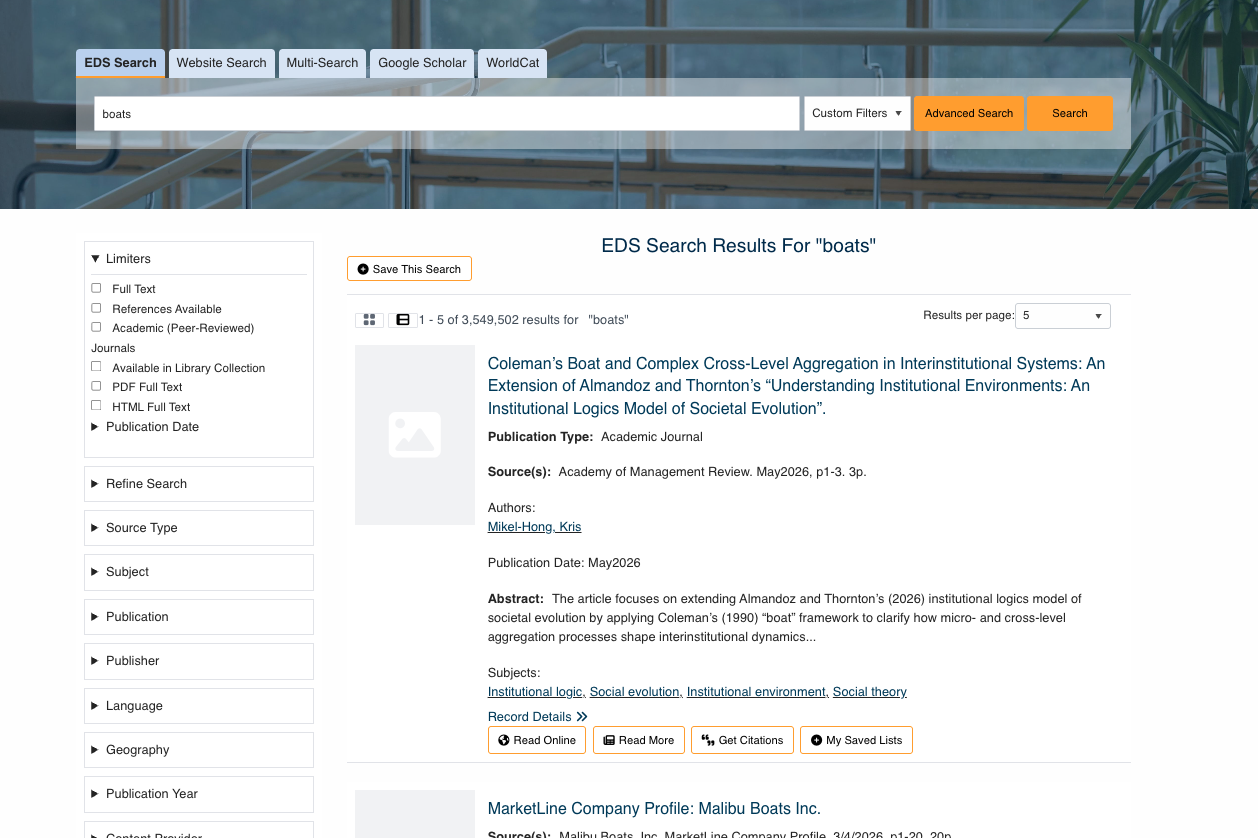Click the EDS Search Results heading

tap(738, 245)
